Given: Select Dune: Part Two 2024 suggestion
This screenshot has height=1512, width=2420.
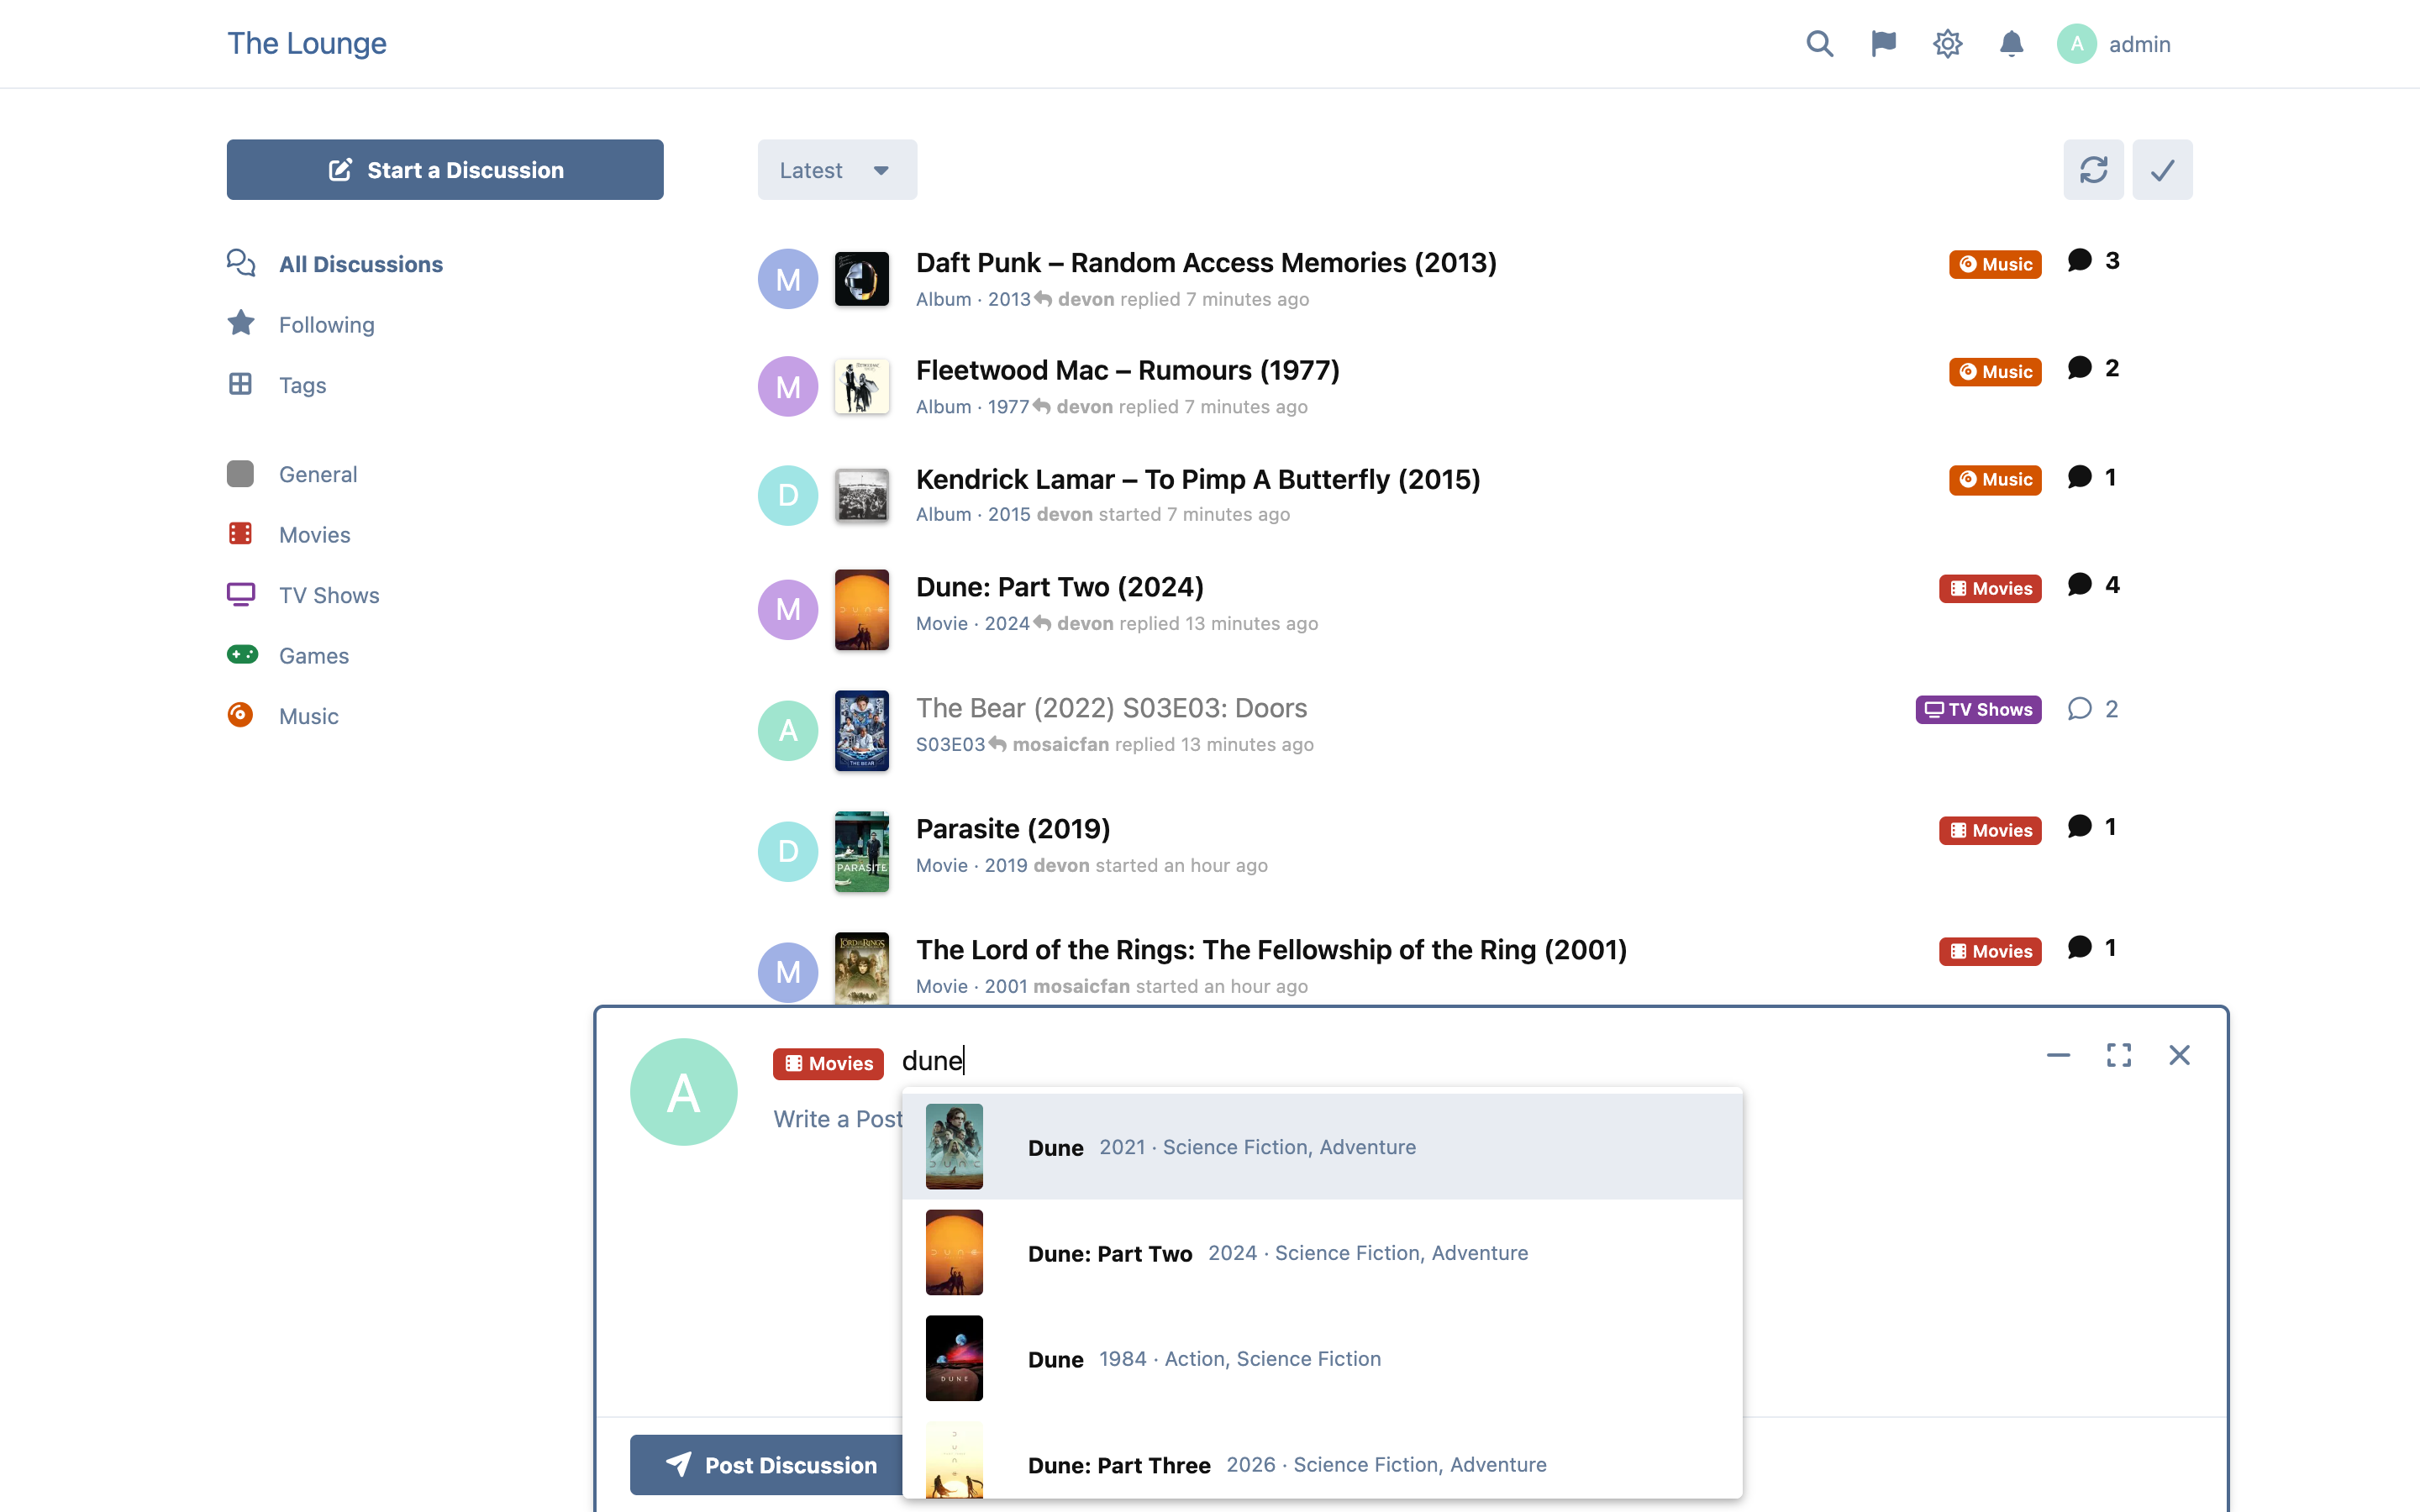Looking at the screenshot, I should (x=1322, y=1253).
